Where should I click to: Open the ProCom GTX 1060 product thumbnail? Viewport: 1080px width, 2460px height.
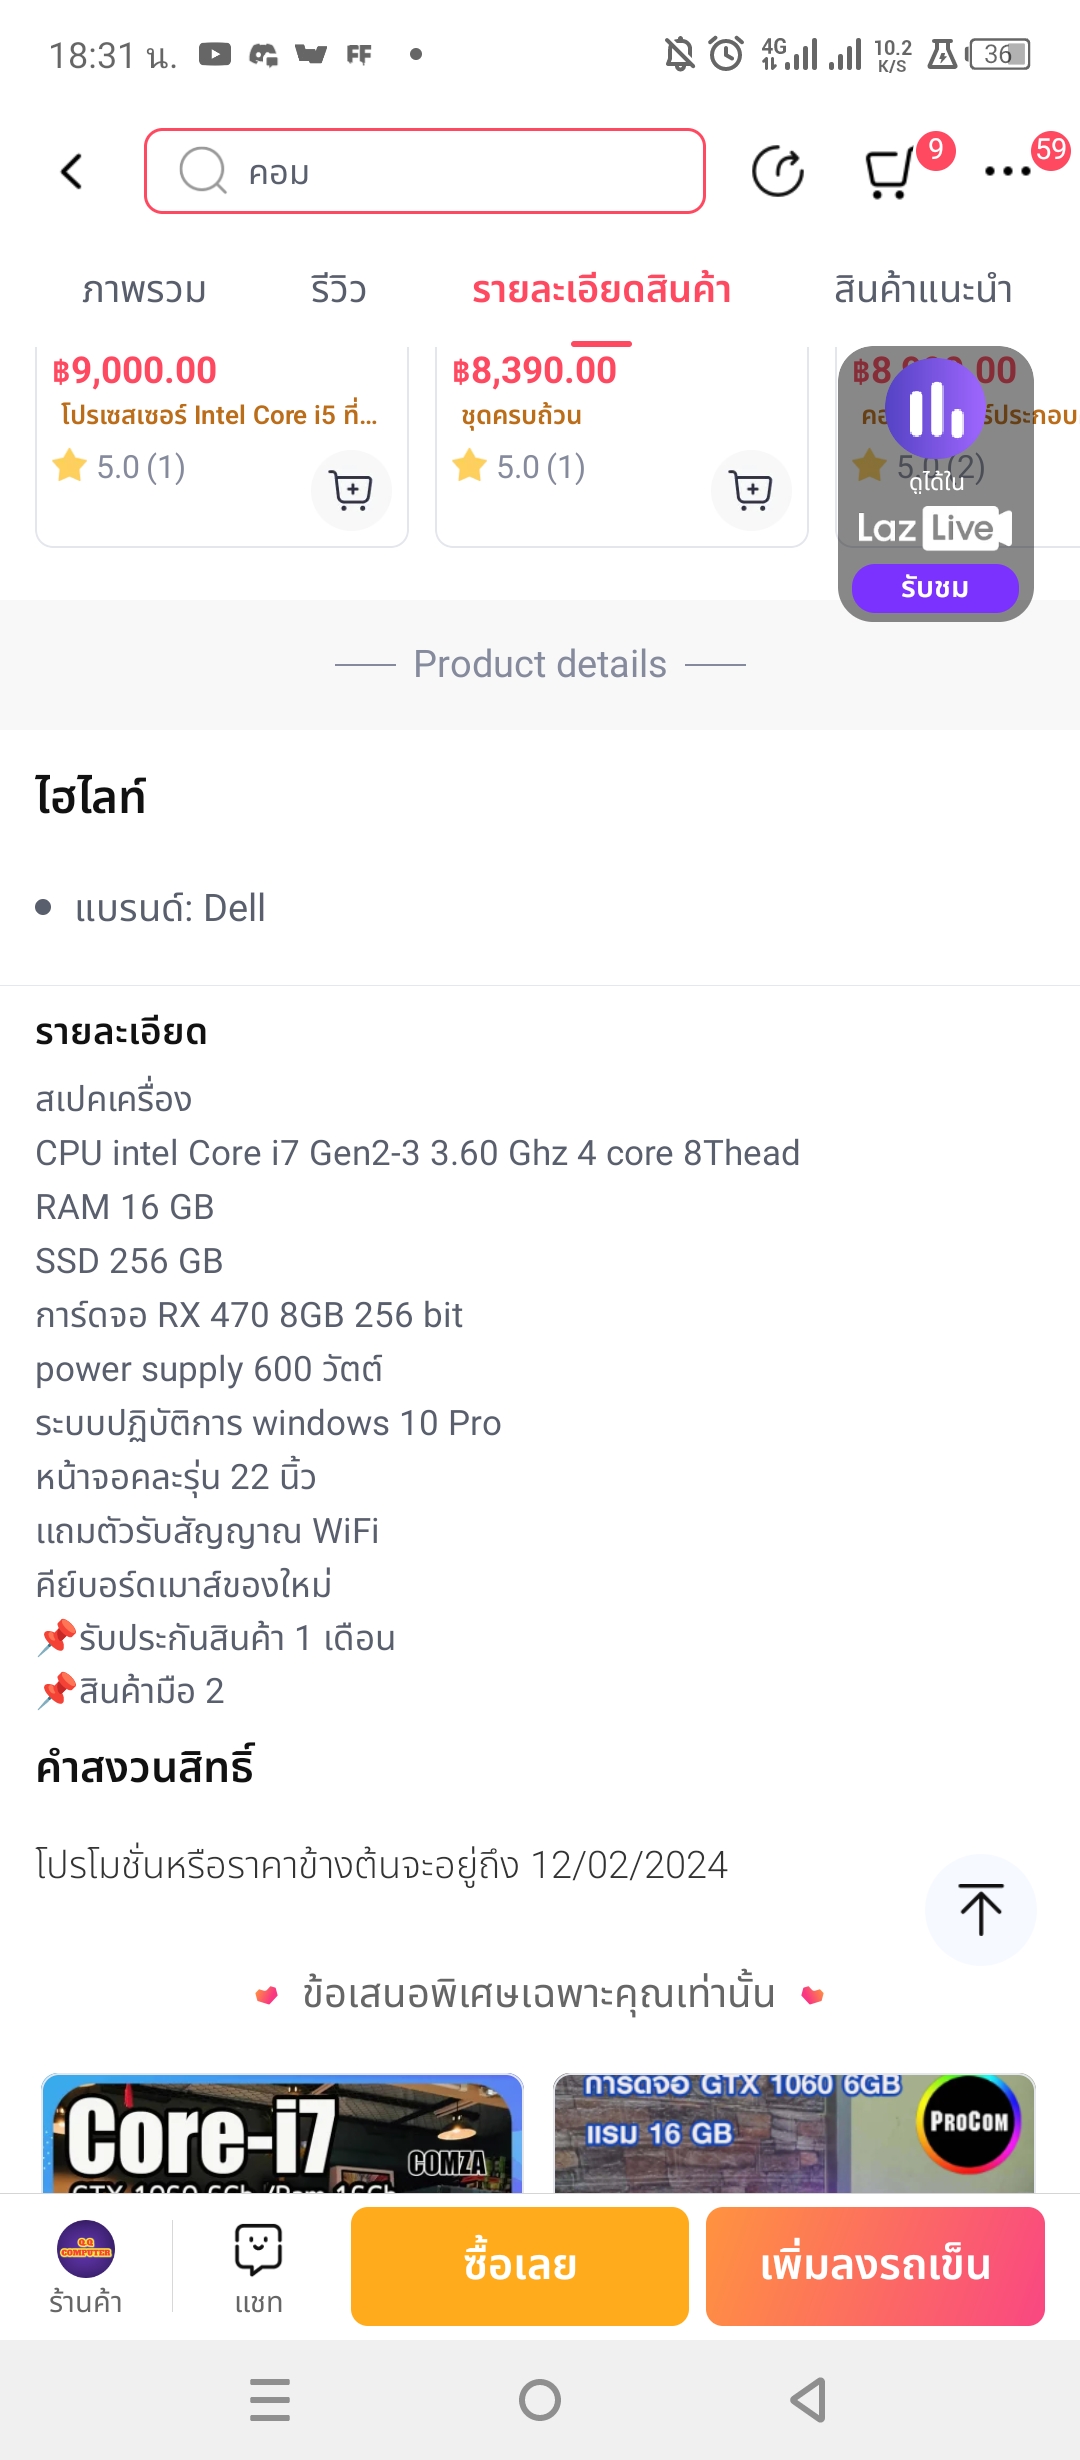pos(794,2134)
